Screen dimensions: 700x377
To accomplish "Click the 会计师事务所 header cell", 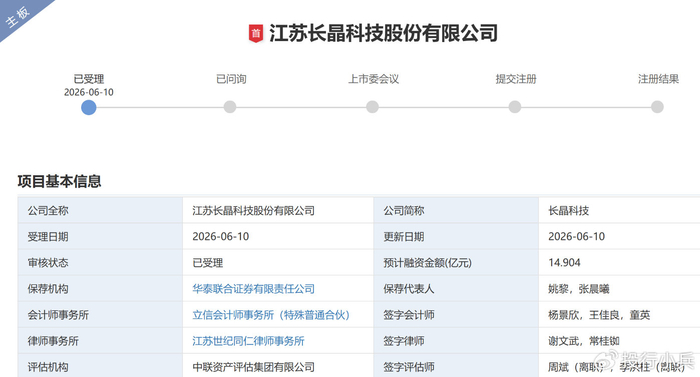I will pos(100,315).
